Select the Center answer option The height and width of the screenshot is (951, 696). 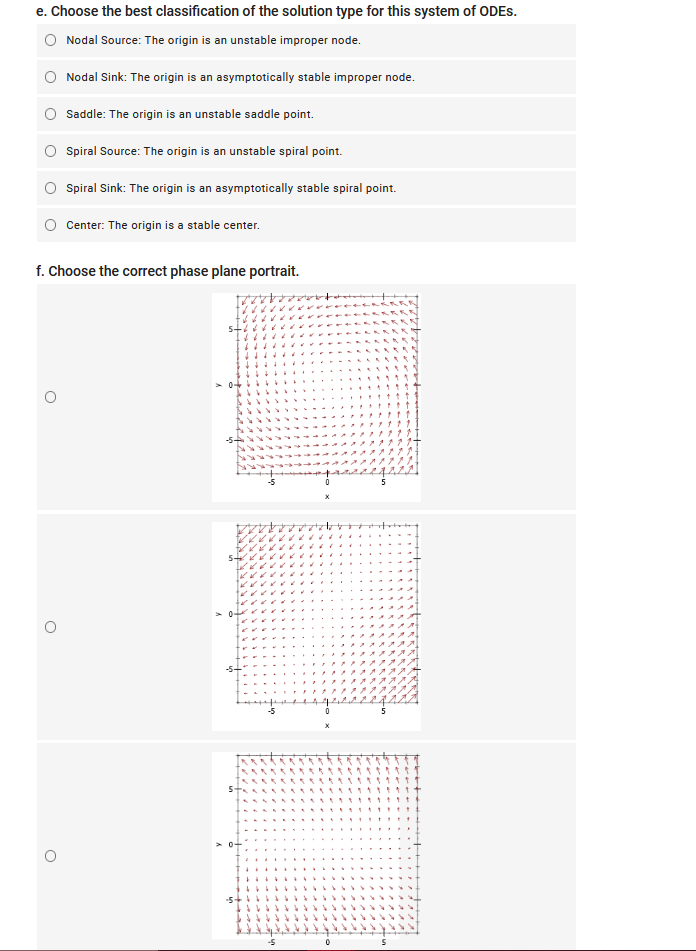tap(50, 225)
